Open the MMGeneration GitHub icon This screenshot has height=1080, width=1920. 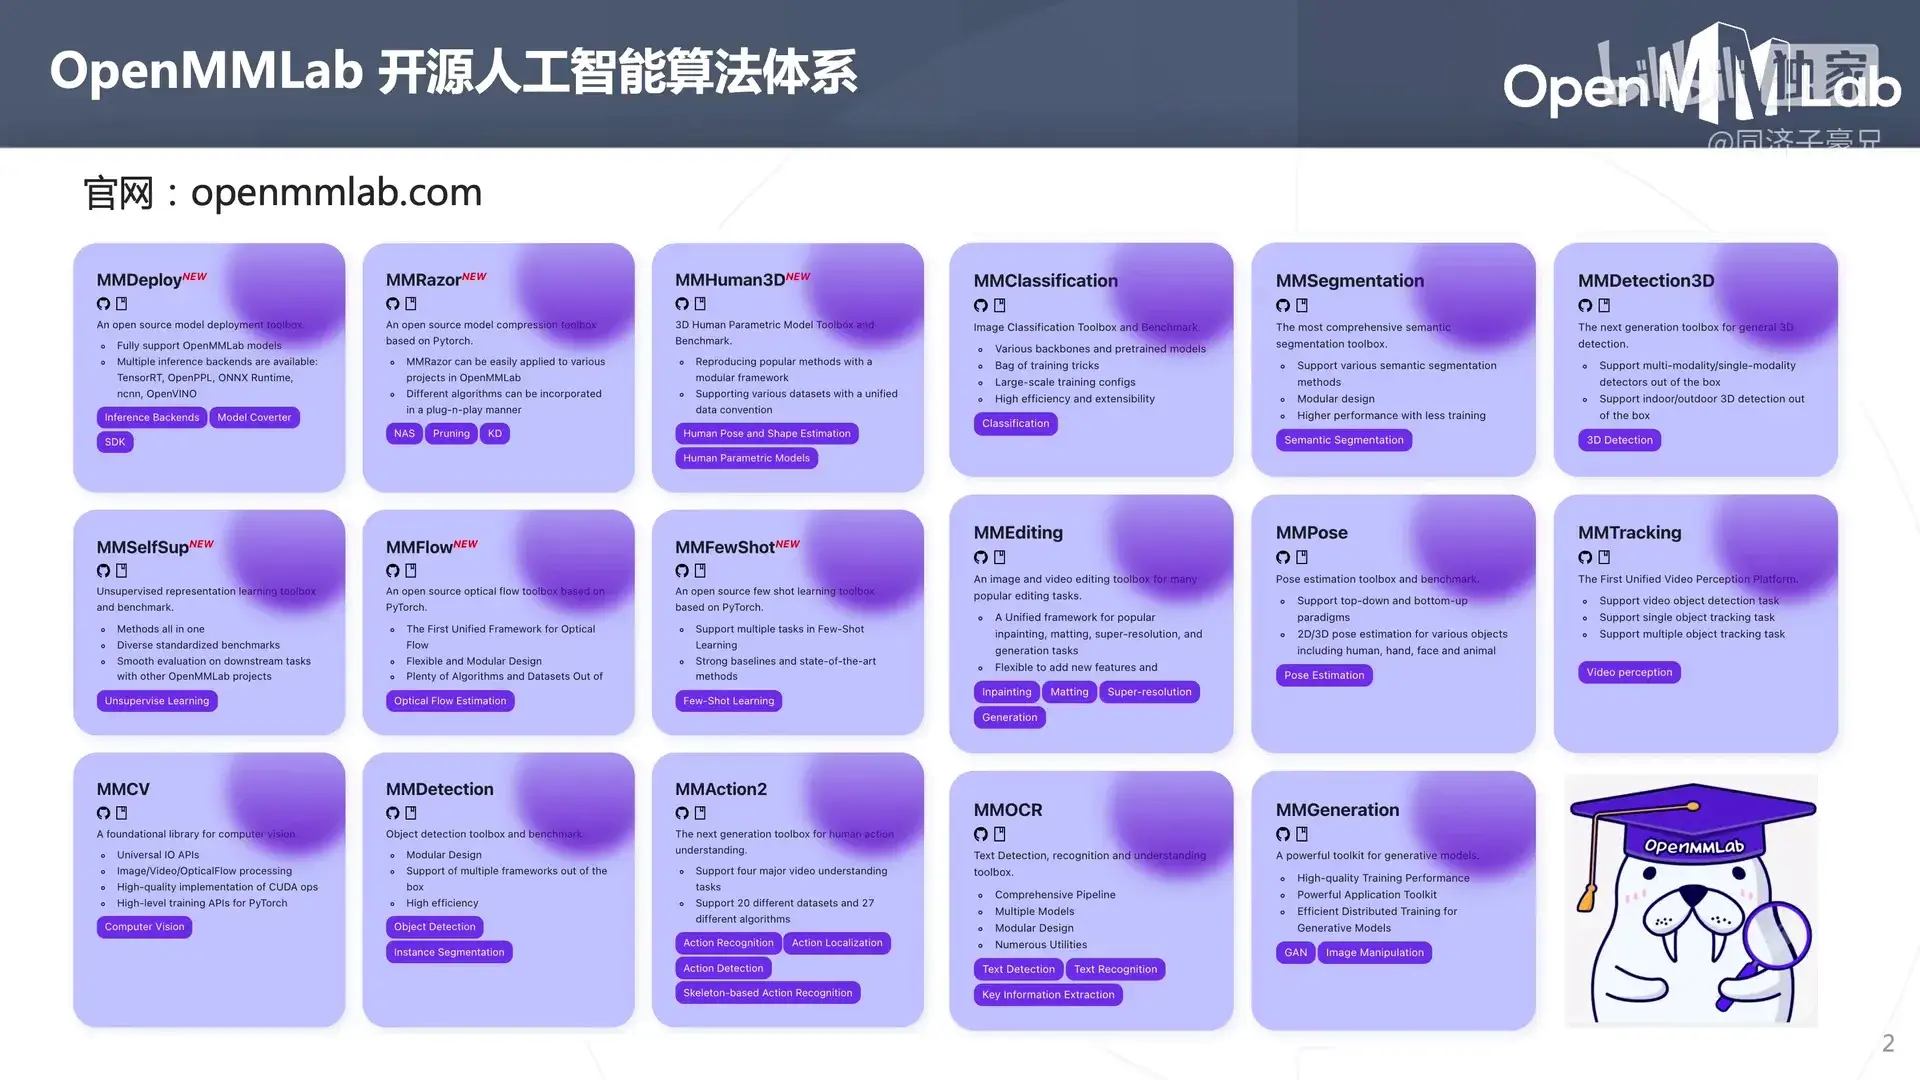(1283, 835)
